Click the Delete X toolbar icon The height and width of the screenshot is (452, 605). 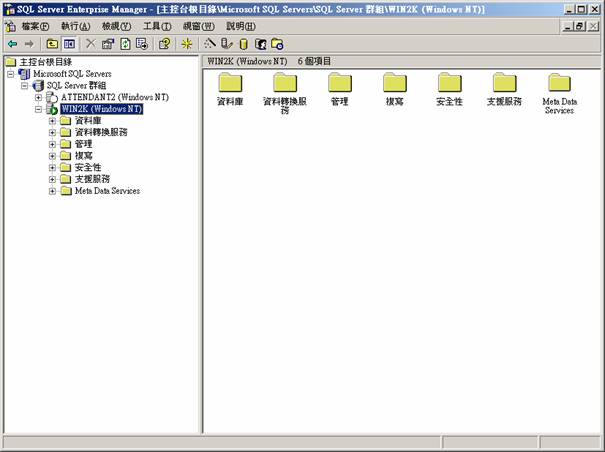point(91,44)
